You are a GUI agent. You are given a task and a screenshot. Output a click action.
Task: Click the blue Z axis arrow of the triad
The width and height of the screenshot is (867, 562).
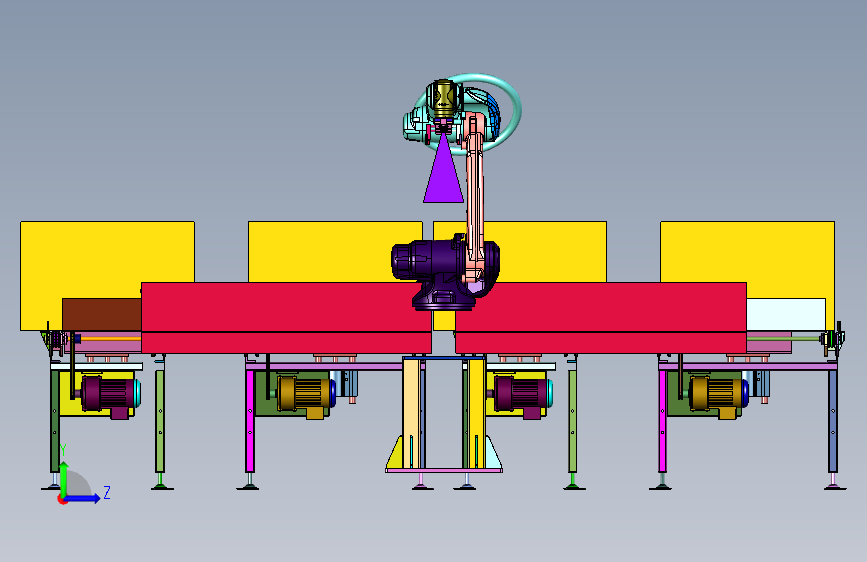coord(83,498)
